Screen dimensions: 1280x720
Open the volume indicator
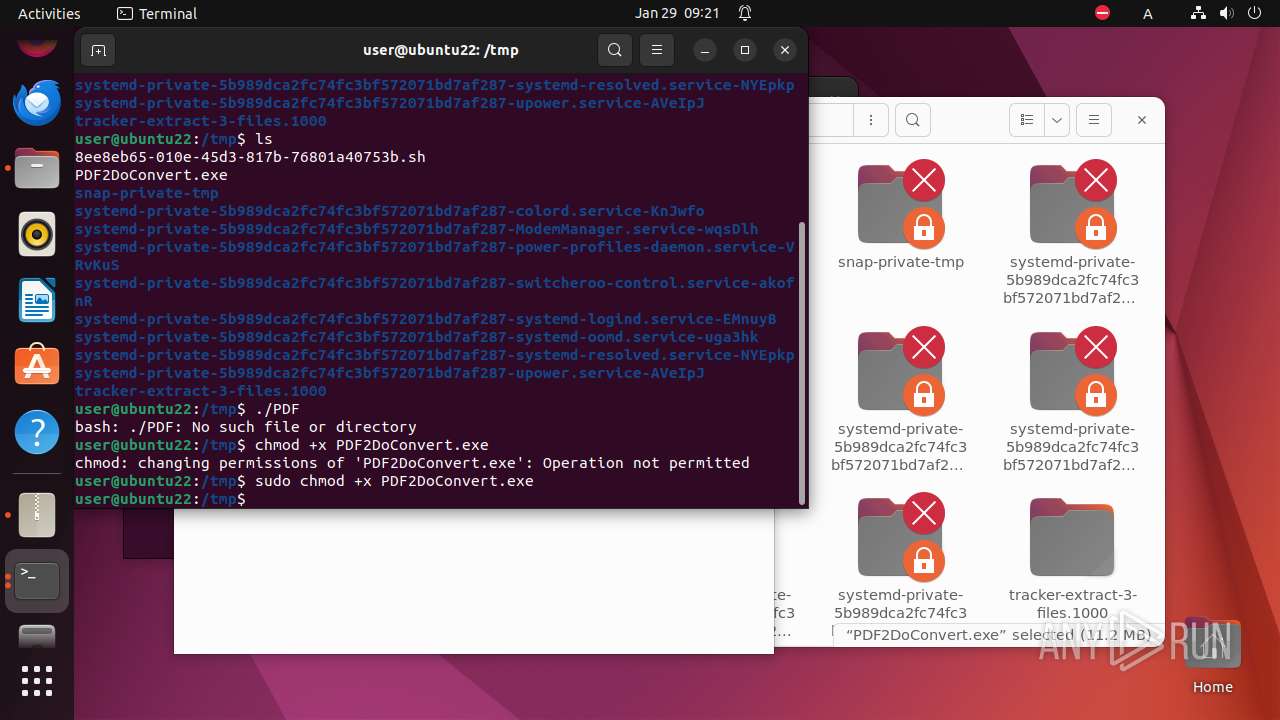click(x=1226, y=13)
